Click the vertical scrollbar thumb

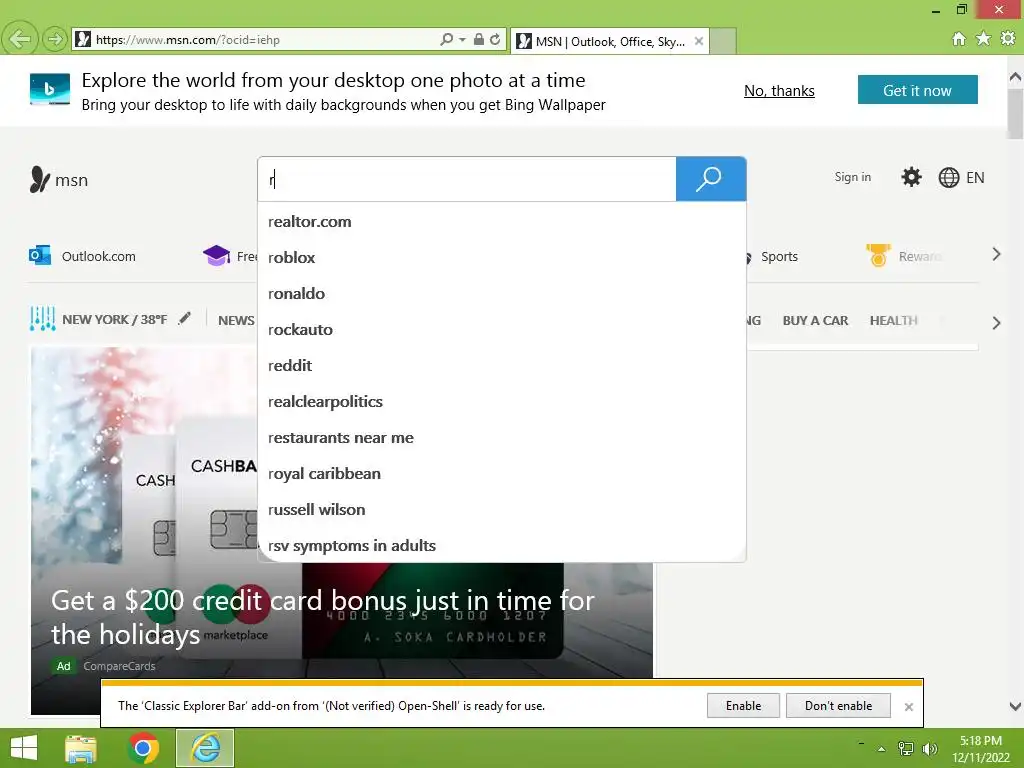[x=1015, y=114]
